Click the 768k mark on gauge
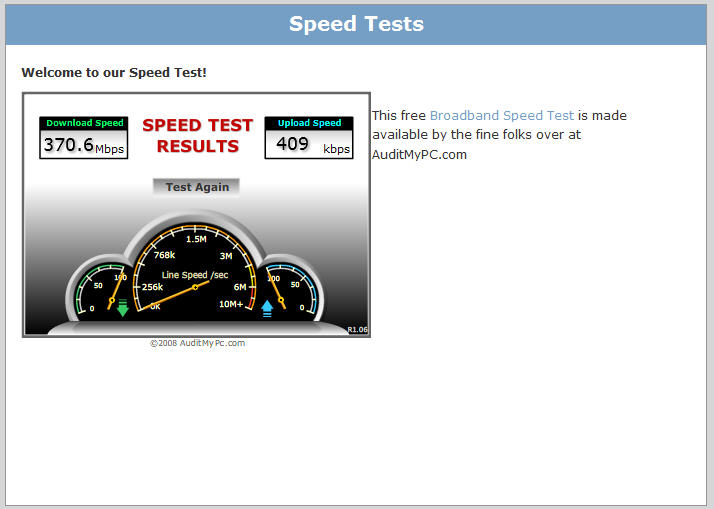The image size is (714, 509). pyautogui.click(x=164, y=255)
